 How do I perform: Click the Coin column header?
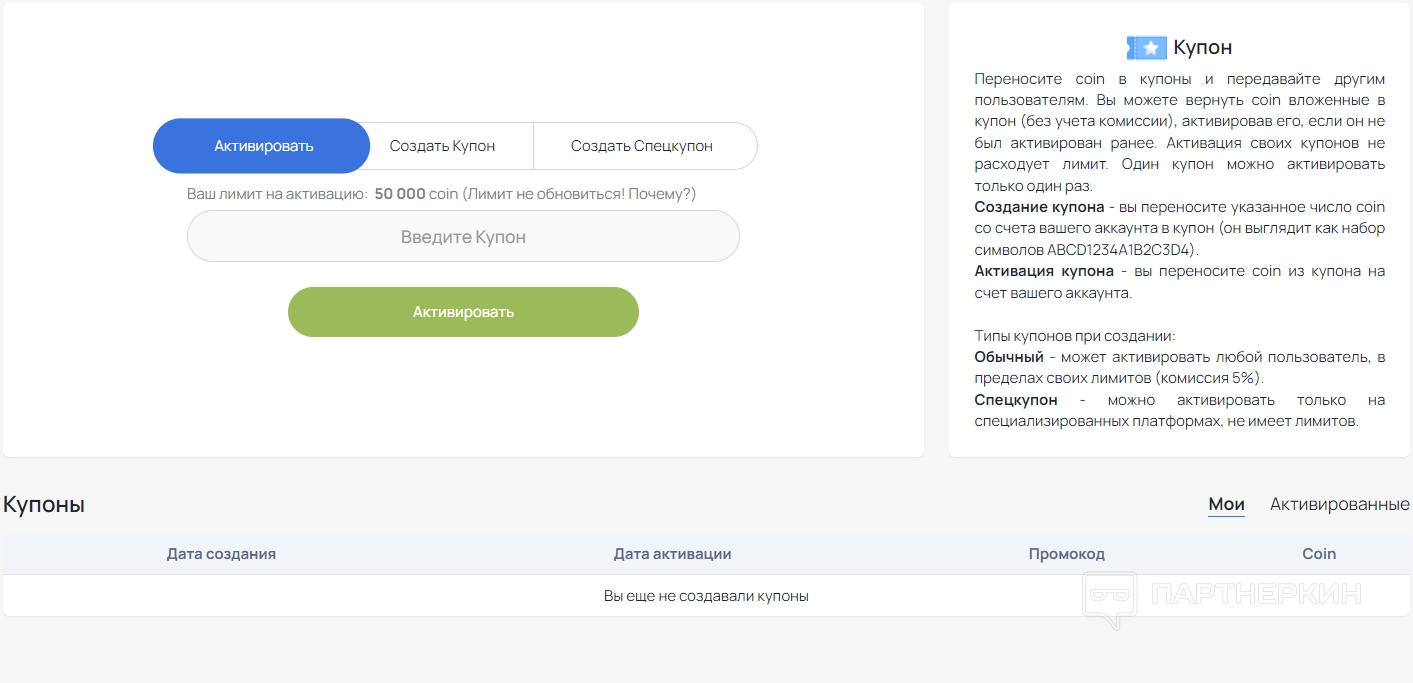1318,554
